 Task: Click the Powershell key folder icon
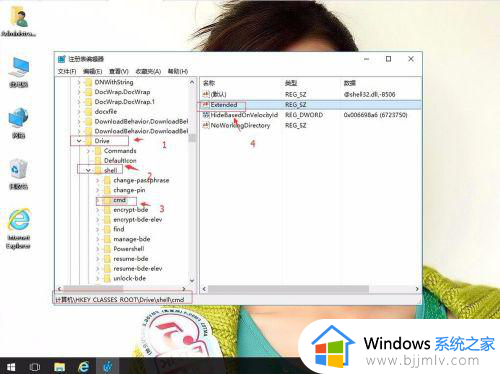pyautogui.click(x=107, y=249)
